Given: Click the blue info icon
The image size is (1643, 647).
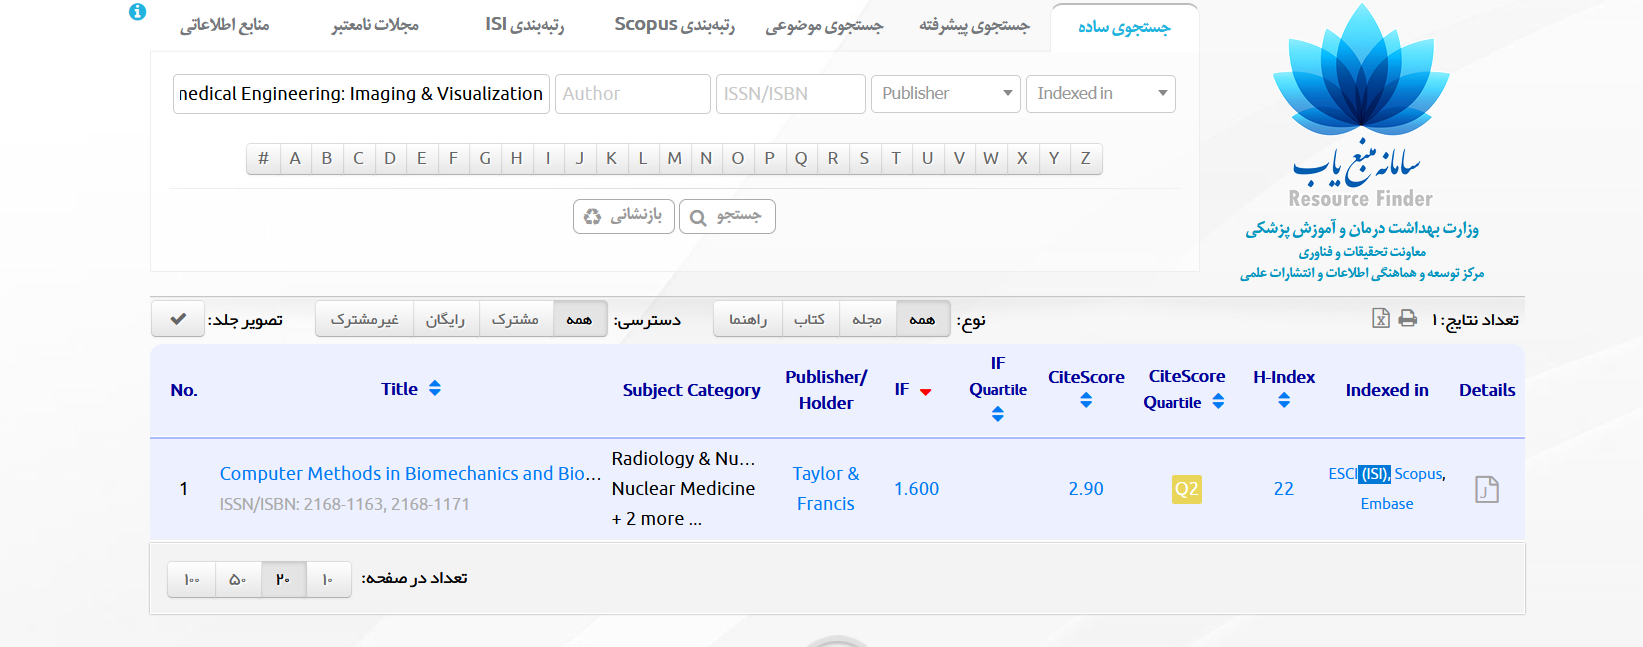Looking at the screenshot, I should 138,12.
